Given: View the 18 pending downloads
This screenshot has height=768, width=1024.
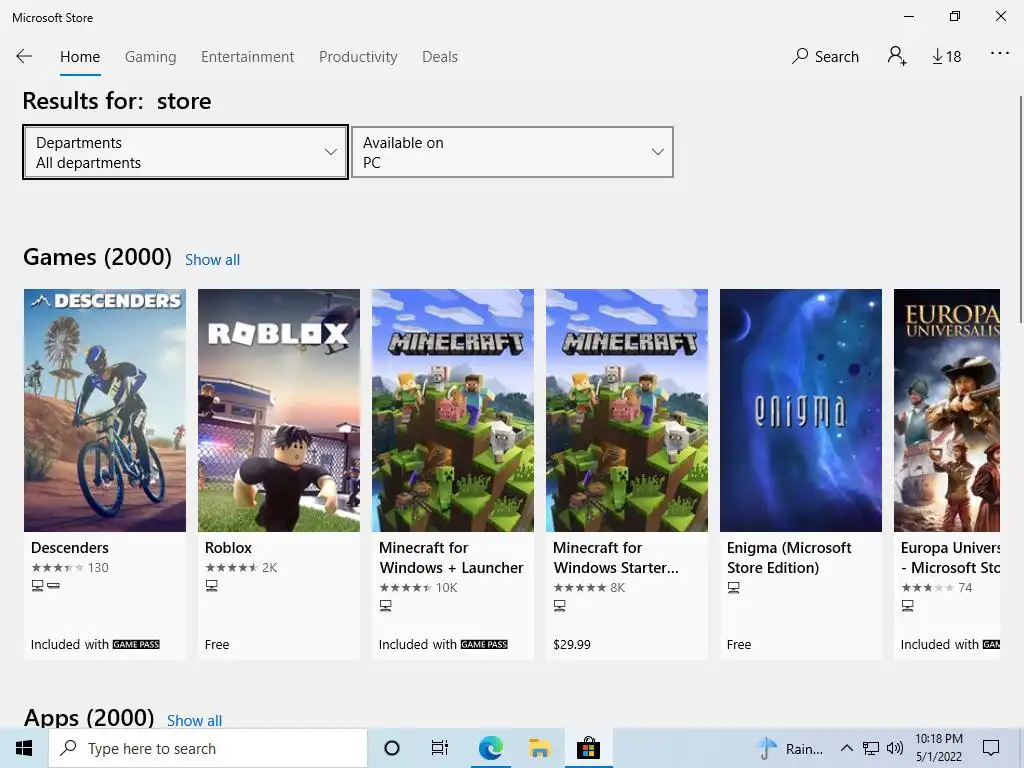Looking at the screenshot, I should click(x=946, y=57).
